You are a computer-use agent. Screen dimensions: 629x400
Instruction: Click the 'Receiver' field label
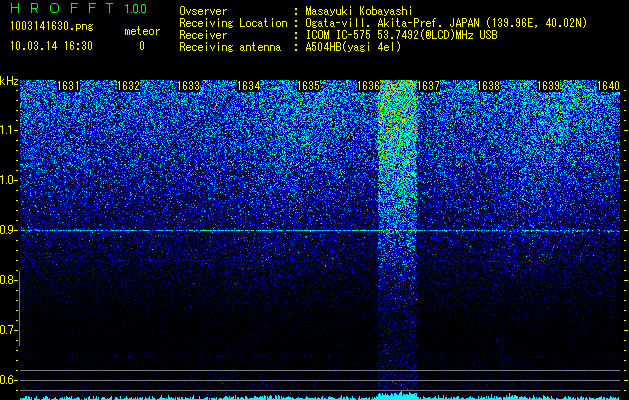tap(203, 35)
